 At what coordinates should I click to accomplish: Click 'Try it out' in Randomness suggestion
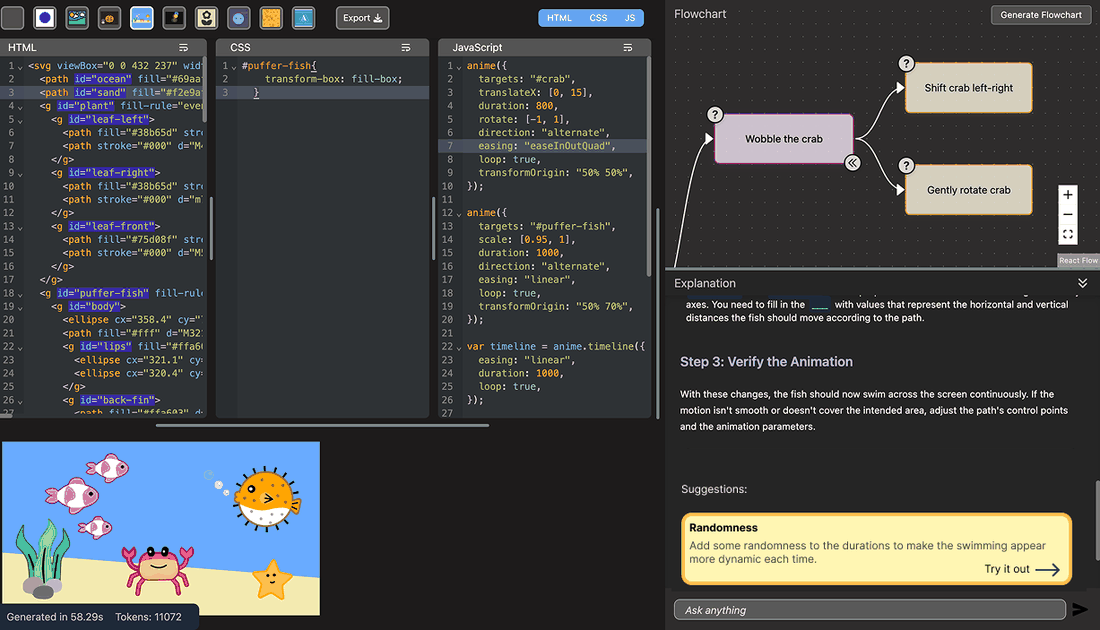point(1022,569)
